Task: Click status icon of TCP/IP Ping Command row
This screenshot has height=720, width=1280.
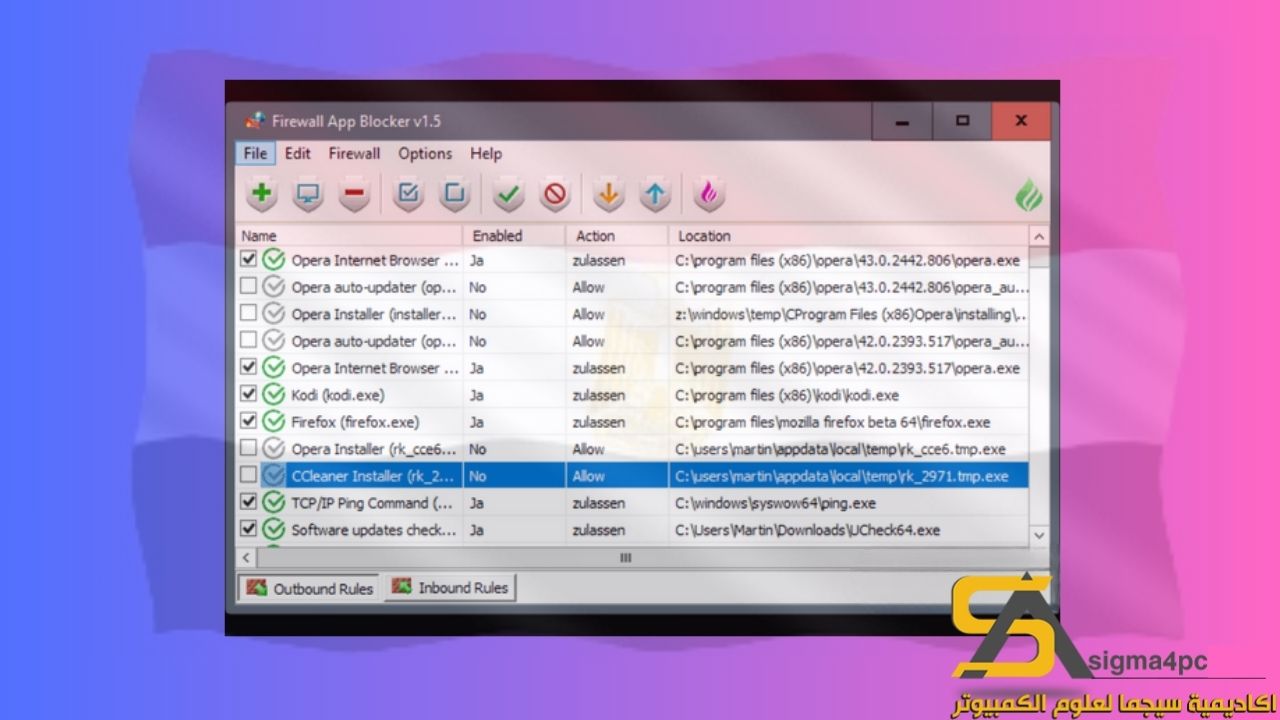Action: pos(274,503)
